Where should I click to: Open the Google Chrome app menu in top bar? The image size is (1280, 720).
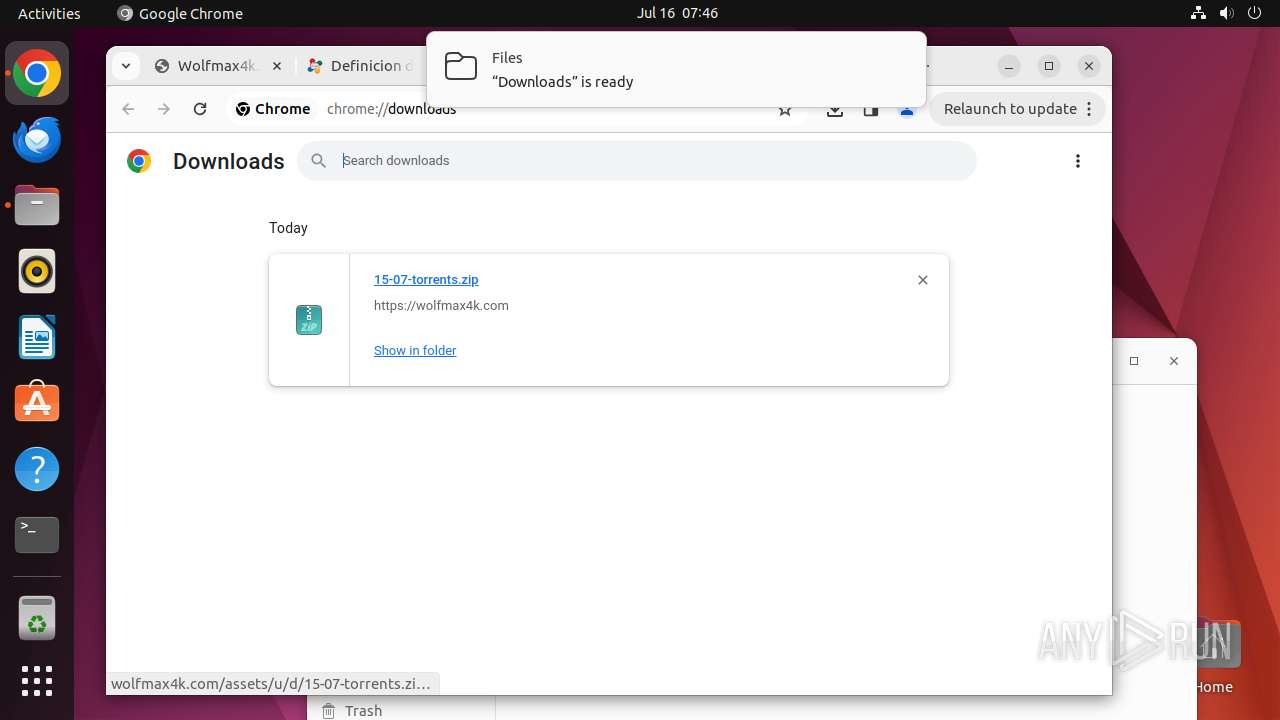coord(180,13)
